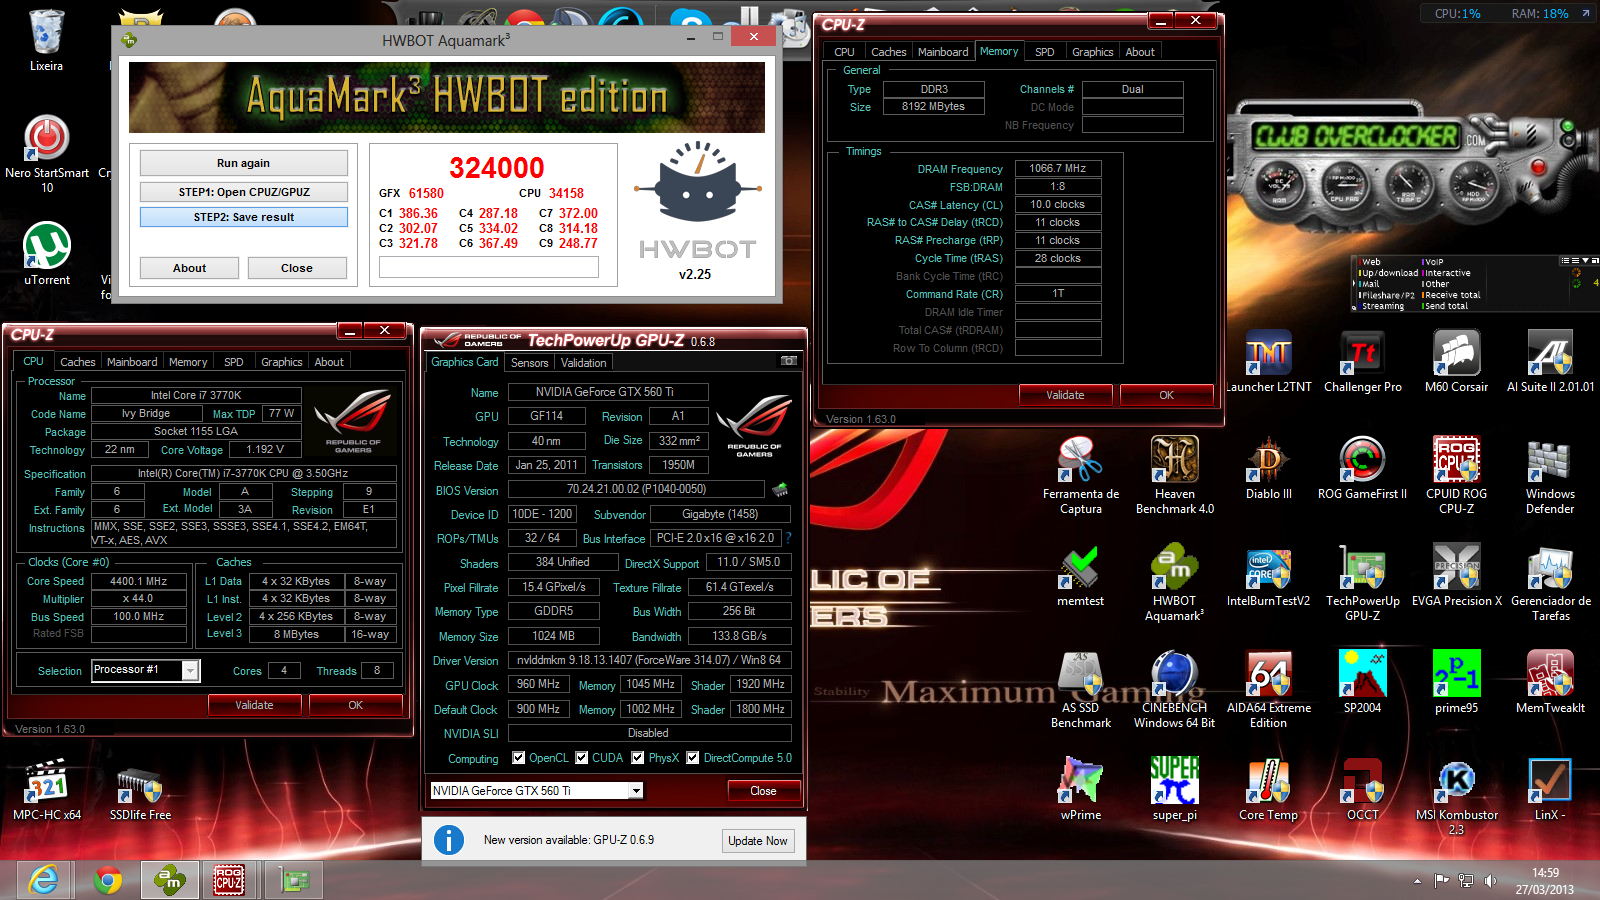Launch super_pi desktop shortcut
The image size is (1600, 900).
click(x=1175, y=789)
